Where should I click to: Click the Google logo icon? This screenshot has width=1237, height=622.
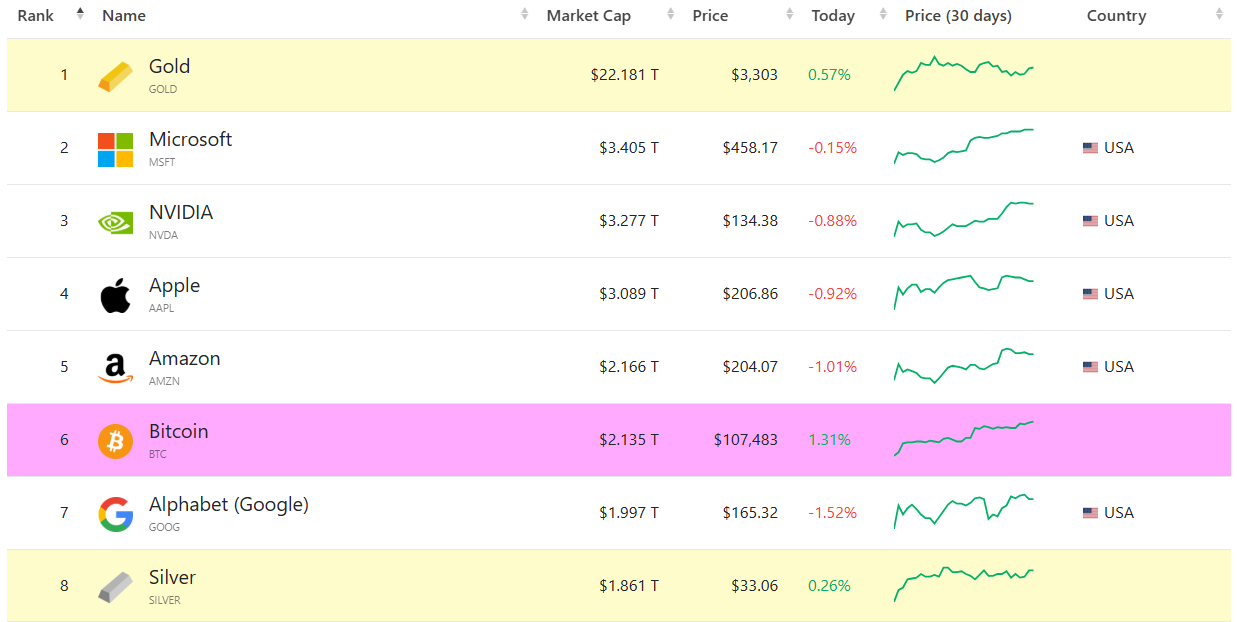[115, 514]
